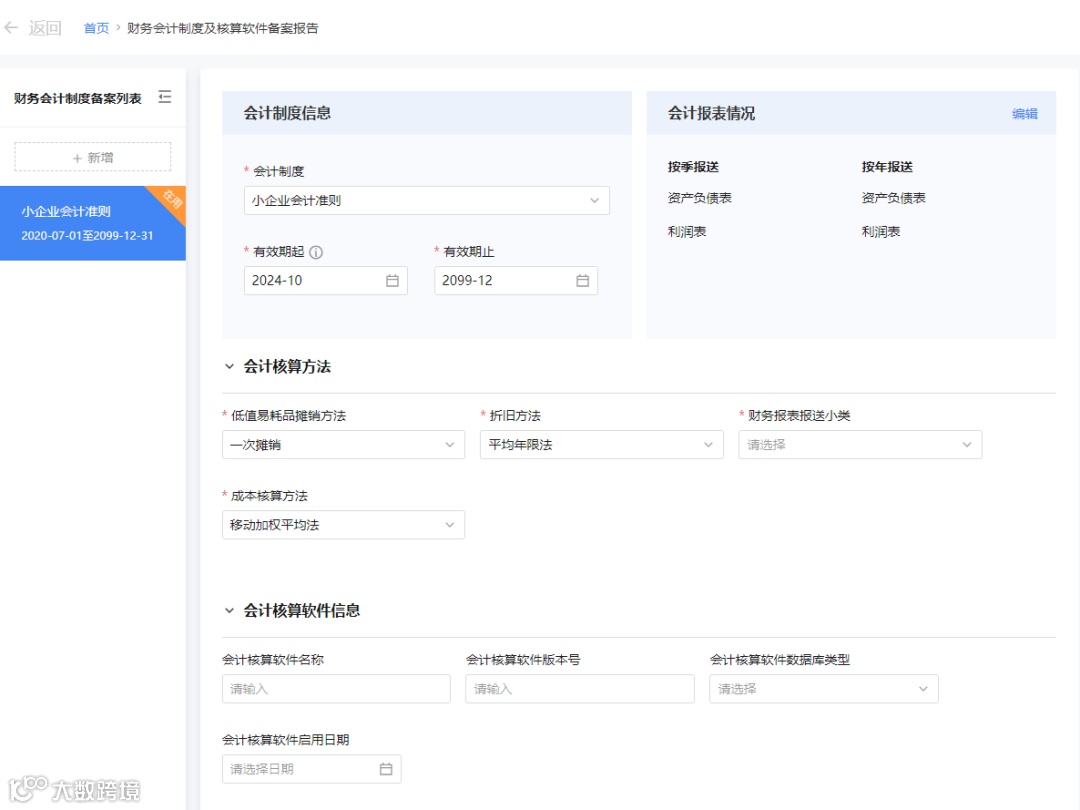Click the 会计核算软件版本号 input field
The width and height of the screenshot is (1080, 810).
(x=580, y=689)
